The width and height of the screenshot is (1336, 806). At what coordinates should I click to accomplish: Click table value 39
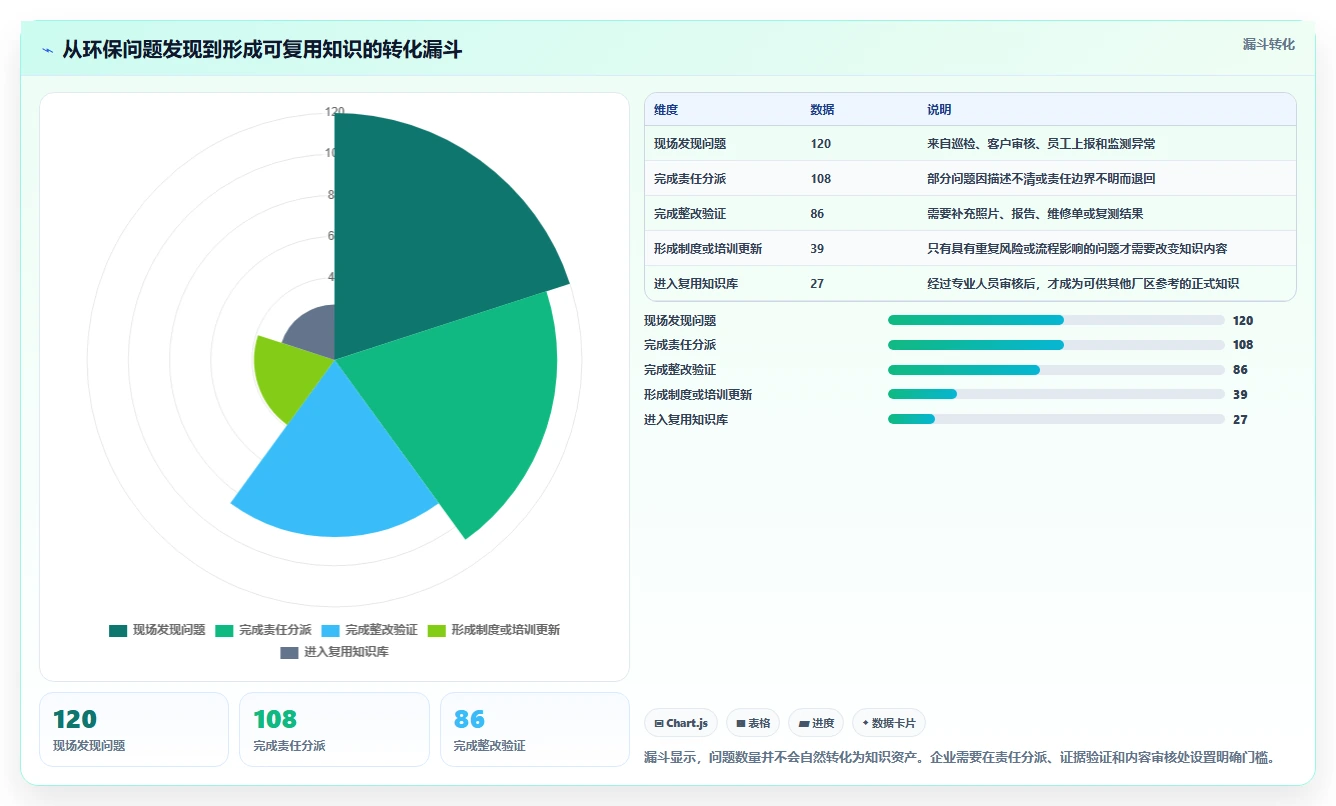click(817, 249)
